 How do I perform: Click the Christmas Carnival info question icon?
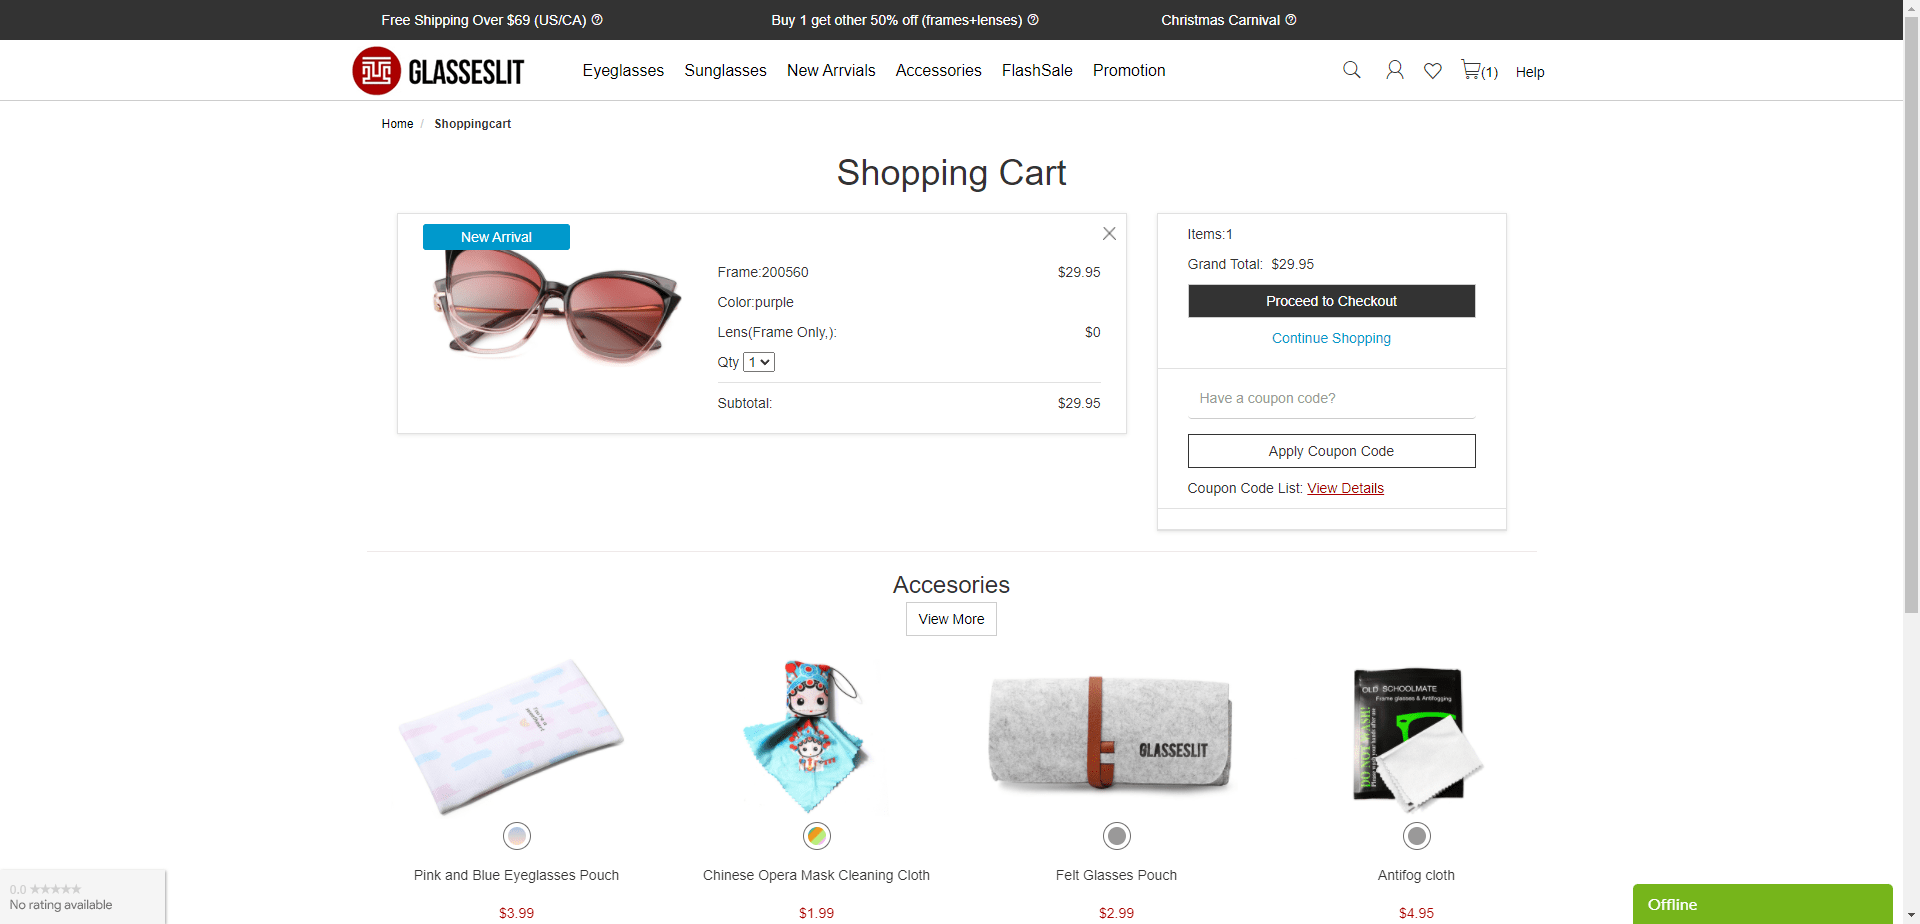(x=1291, y=20)
